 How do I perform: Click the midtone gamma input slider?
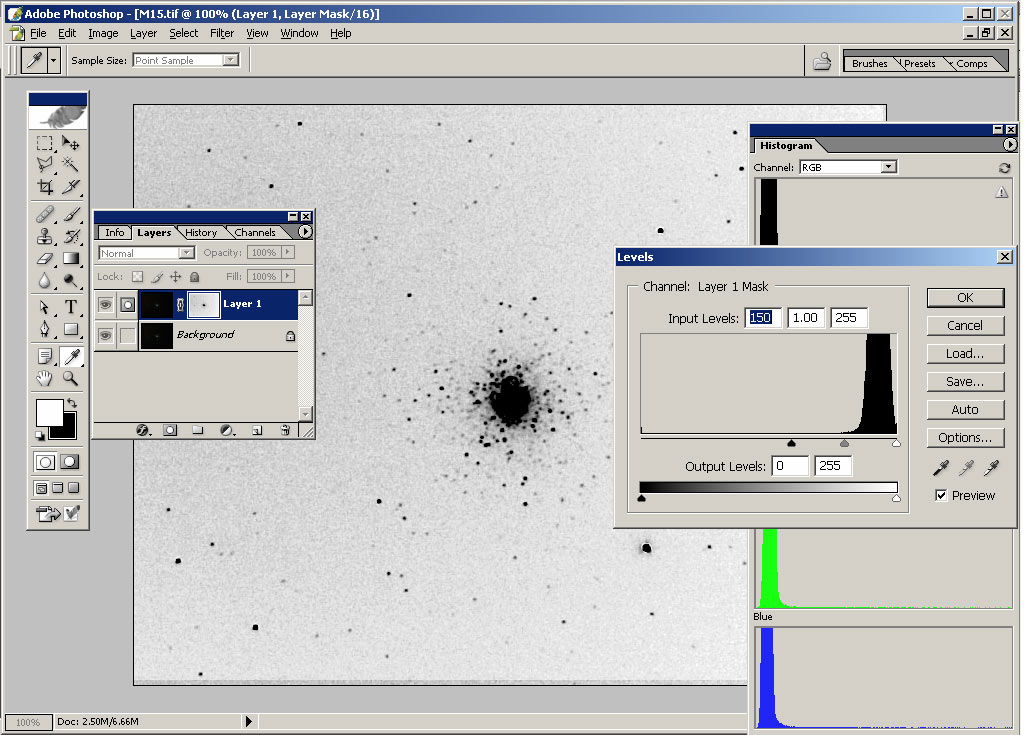pos(844,443)
